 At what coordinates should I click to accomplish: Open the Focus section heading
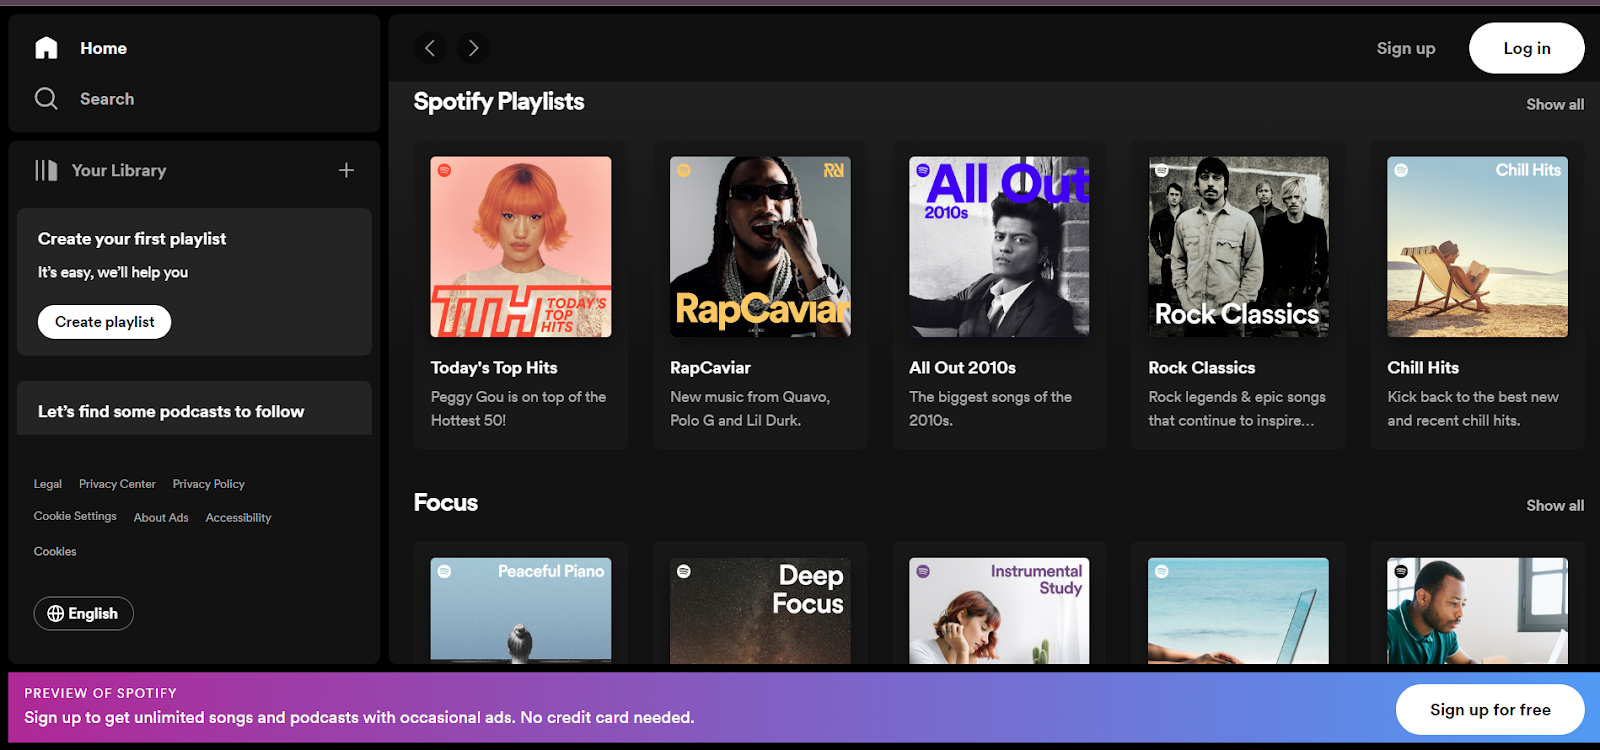point(446,503)
